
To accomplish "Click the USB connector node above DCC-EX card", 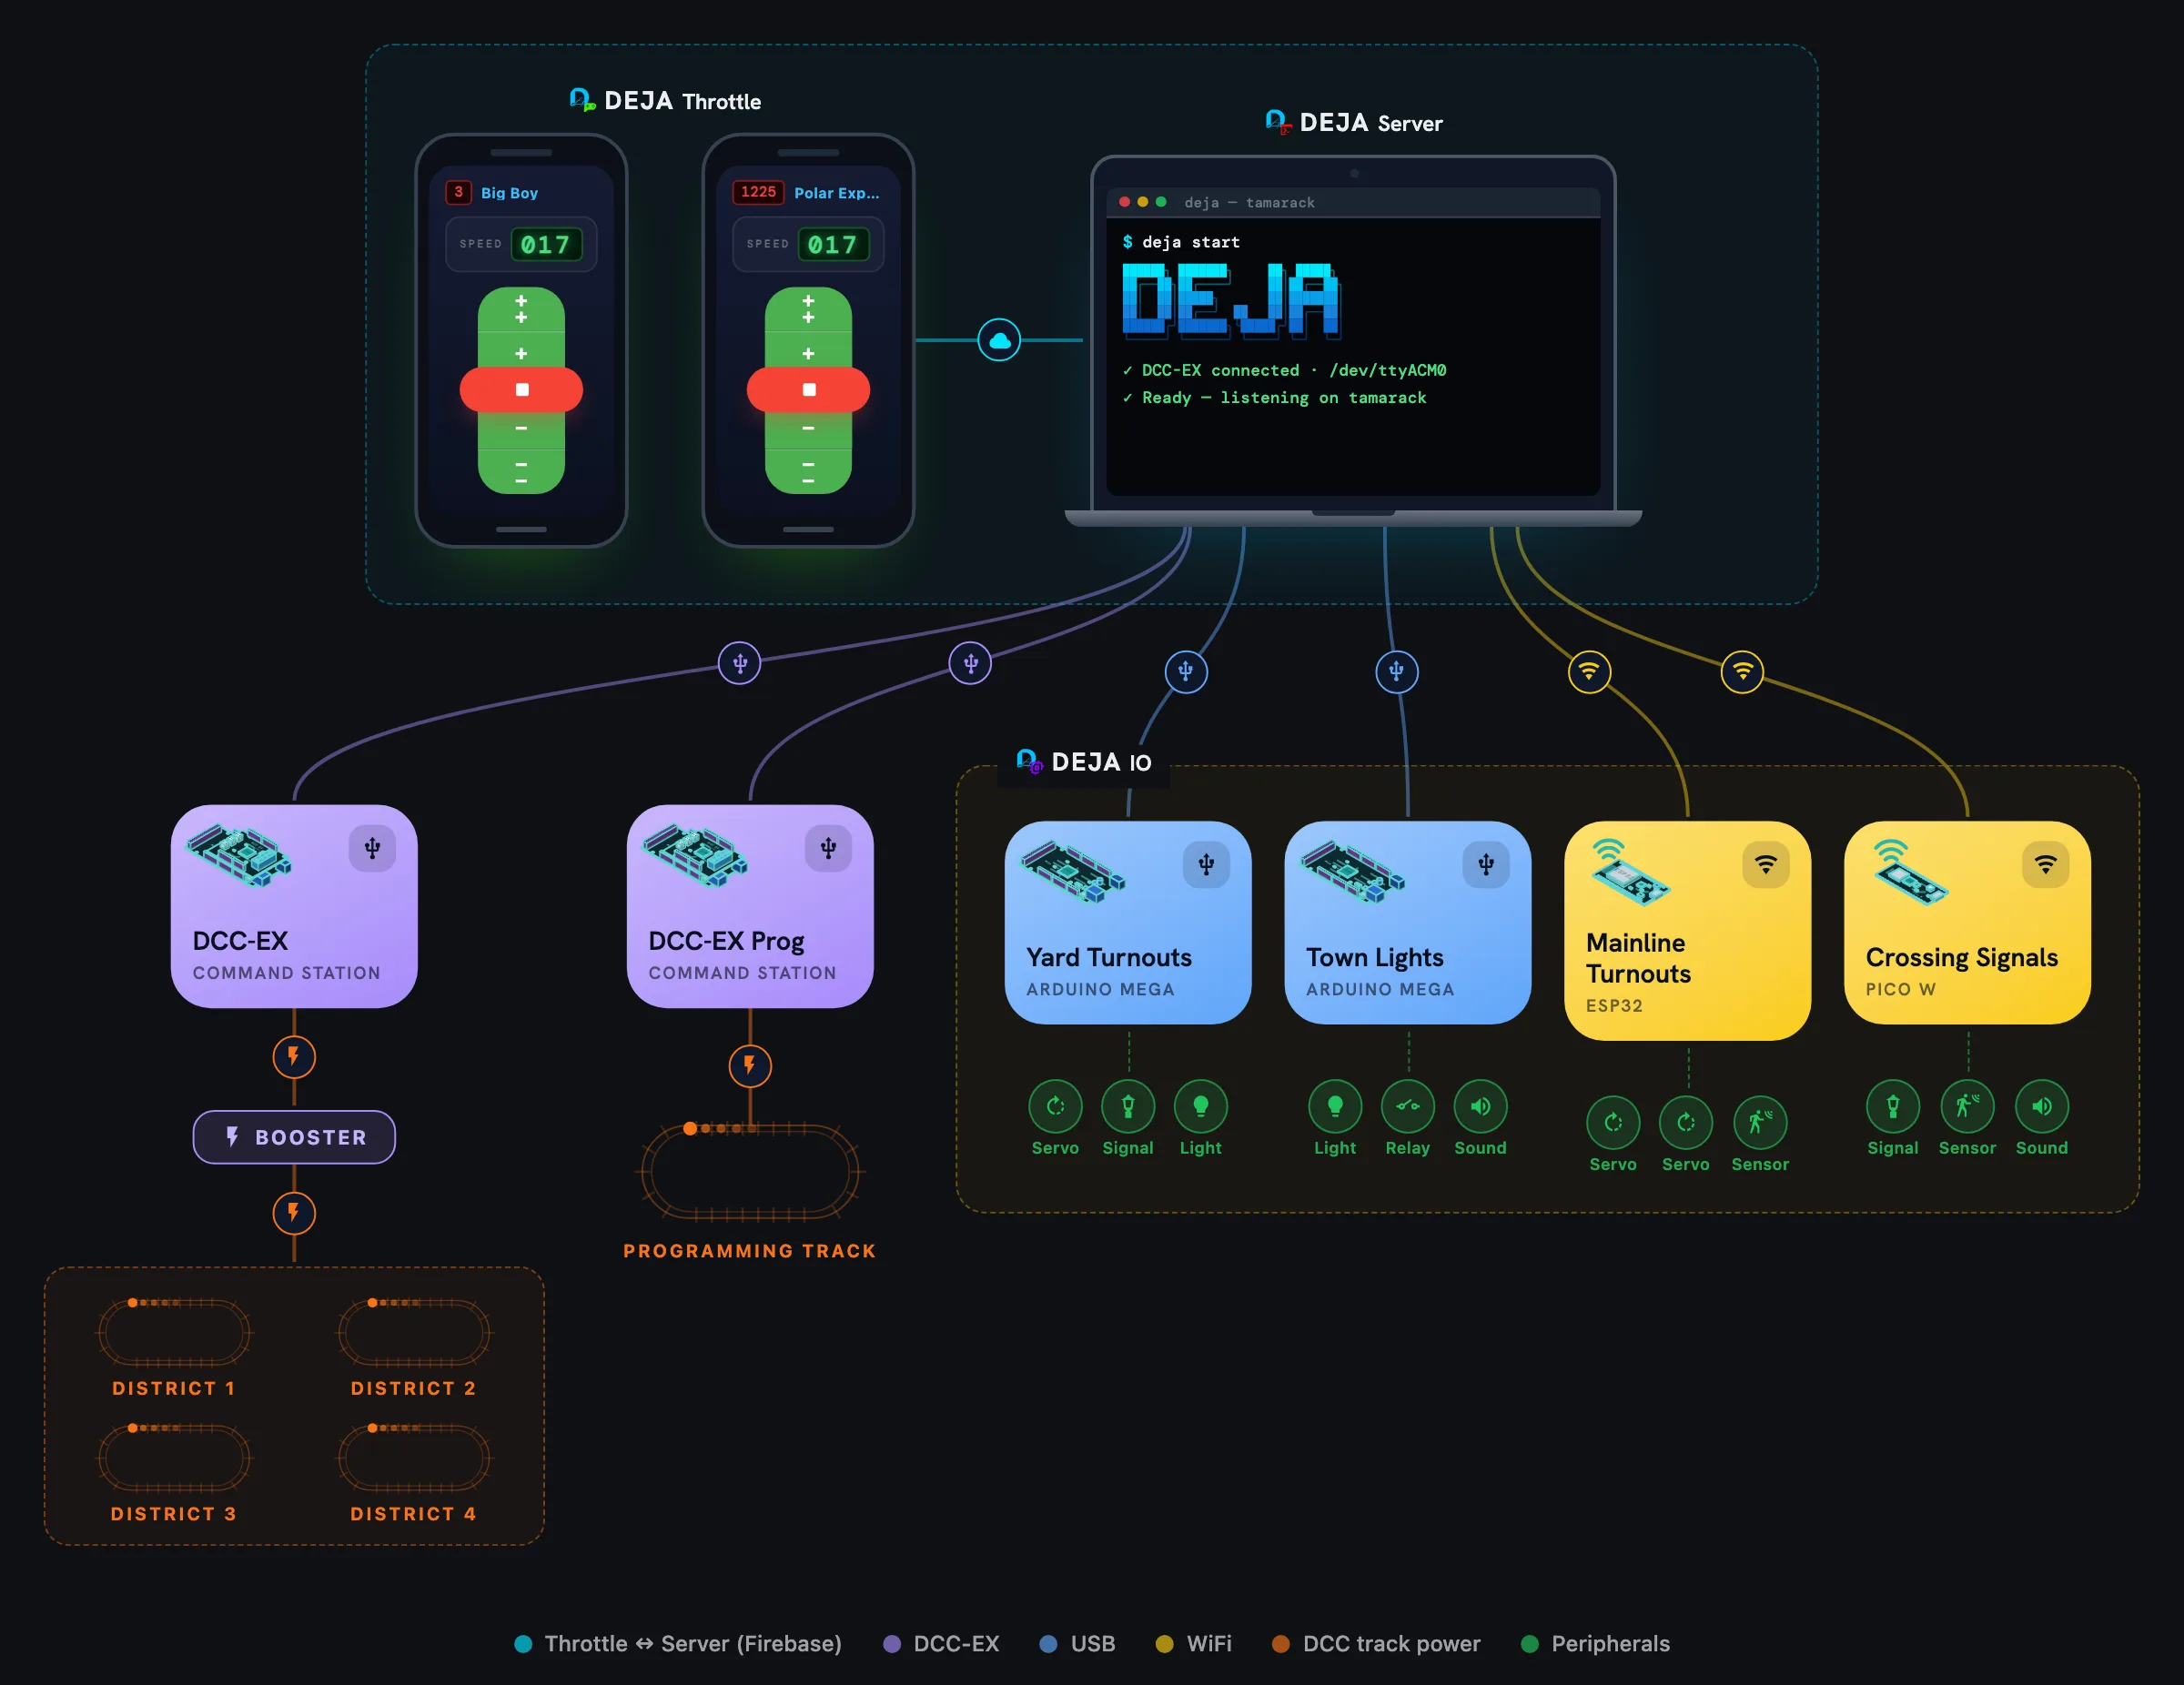I will click(740, 663).
